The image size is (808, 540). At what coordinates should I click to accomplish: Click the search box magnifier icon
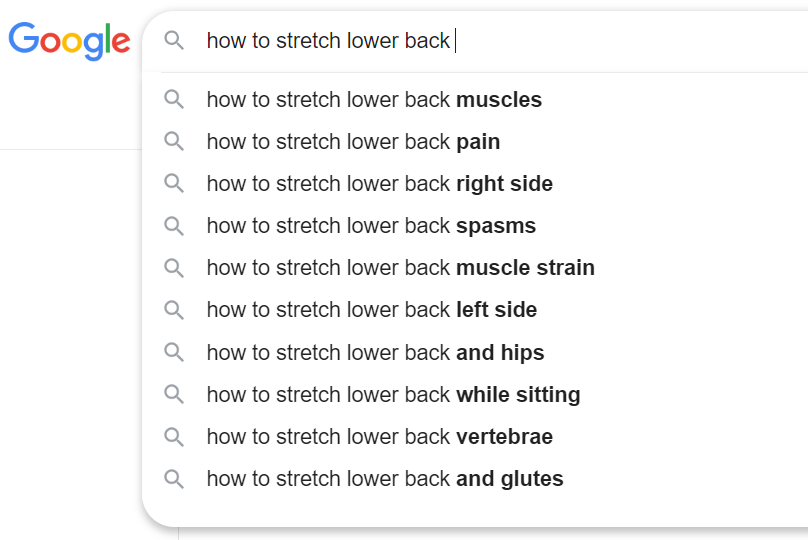click(x=174, y=40)
